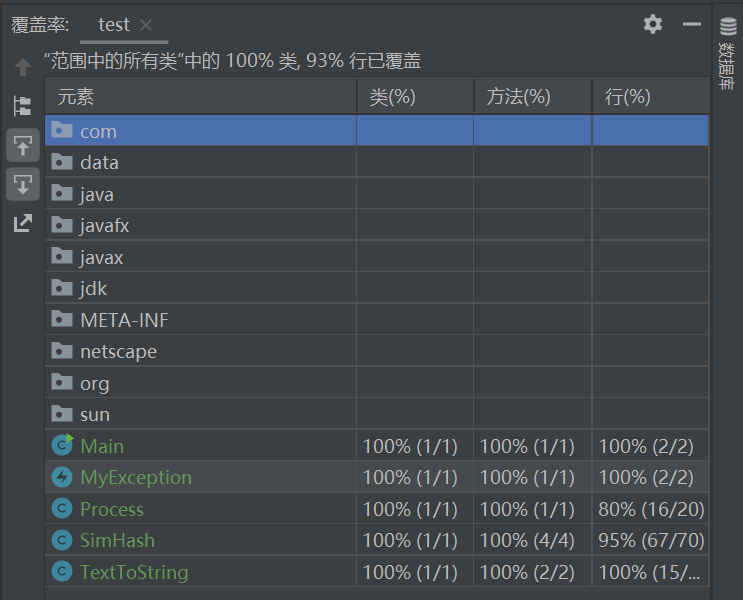Screen dimensions: 743x600
Task: Toggle autoscroll to source button
Action: click(x=22, y=145)
